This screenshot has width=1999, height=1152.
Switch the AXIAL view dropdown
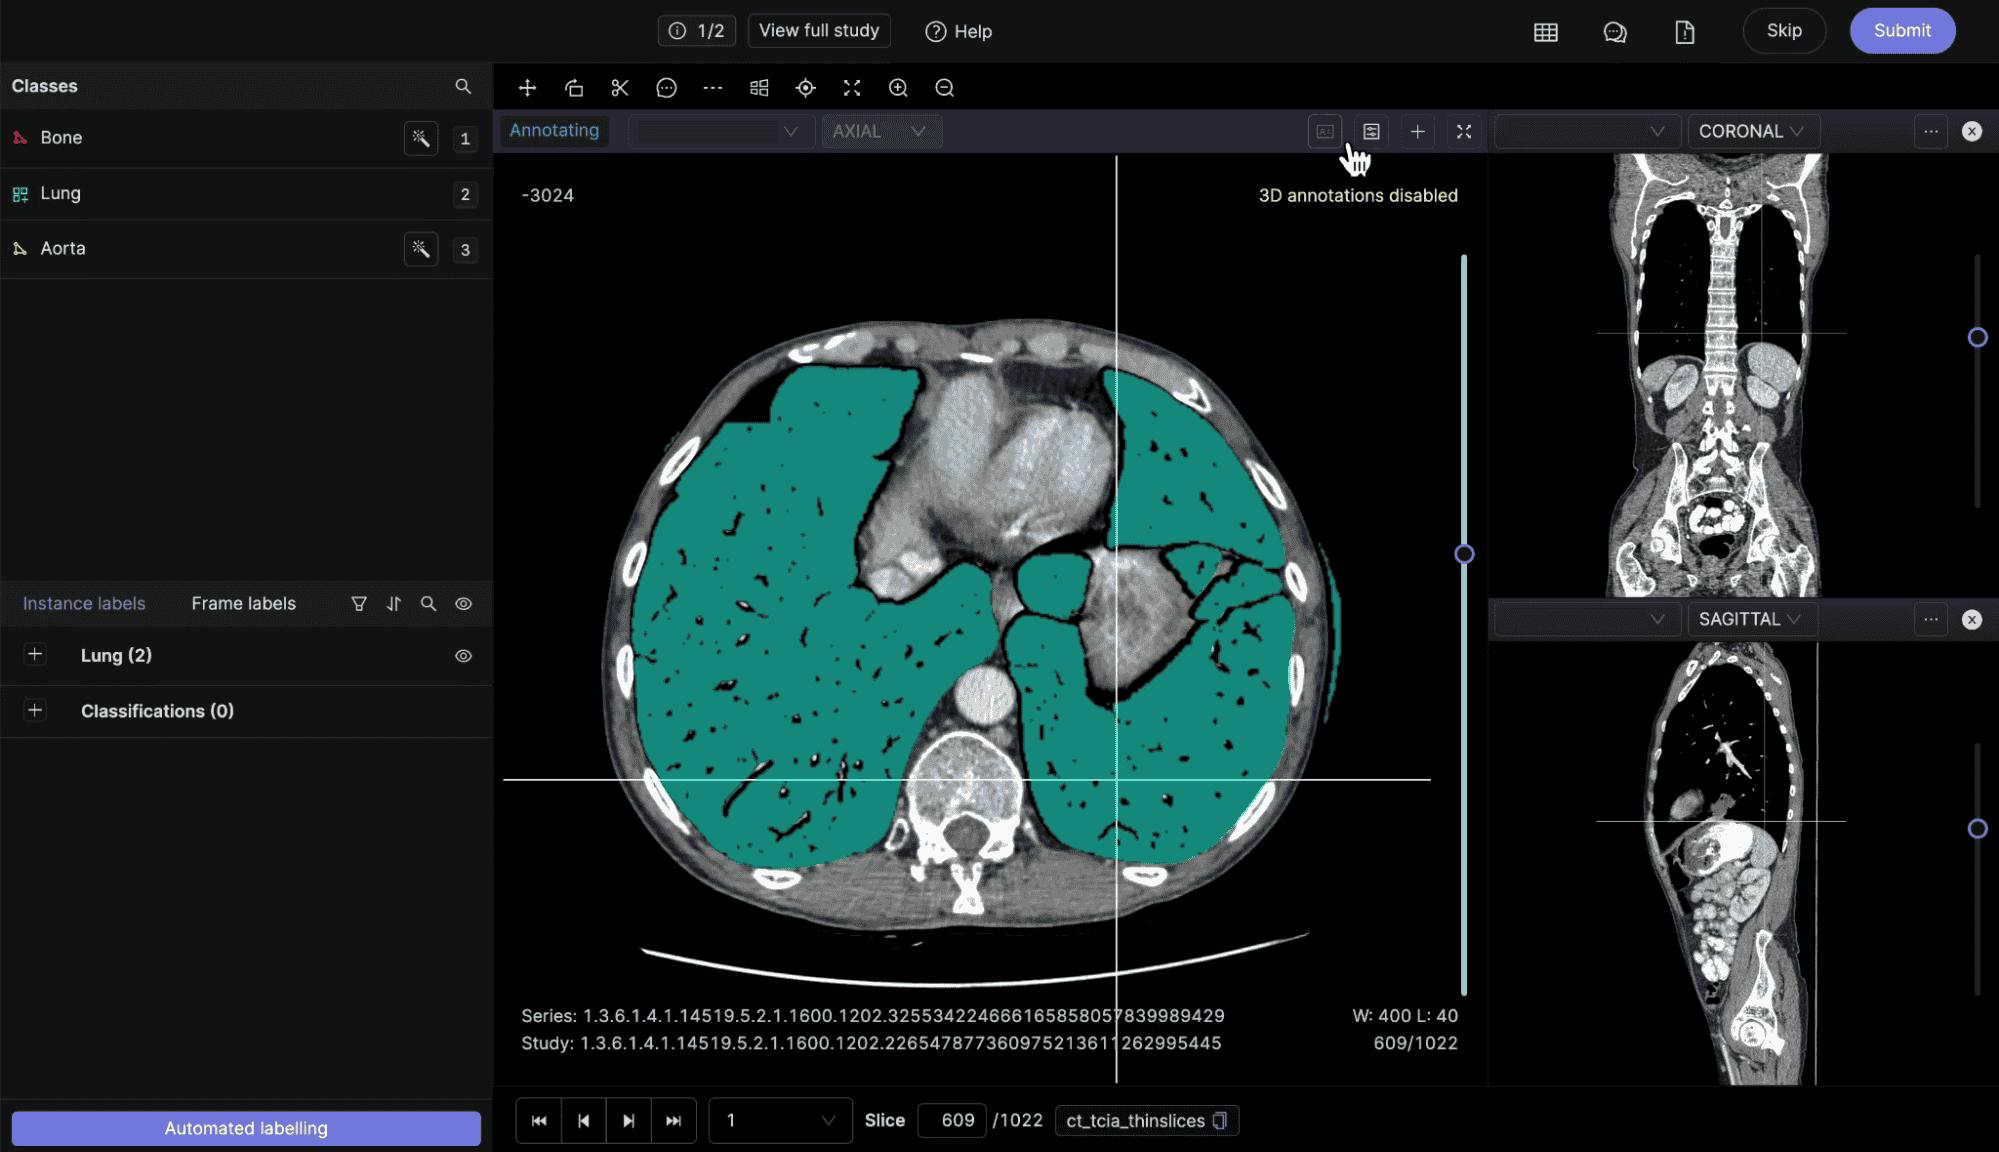879,130
